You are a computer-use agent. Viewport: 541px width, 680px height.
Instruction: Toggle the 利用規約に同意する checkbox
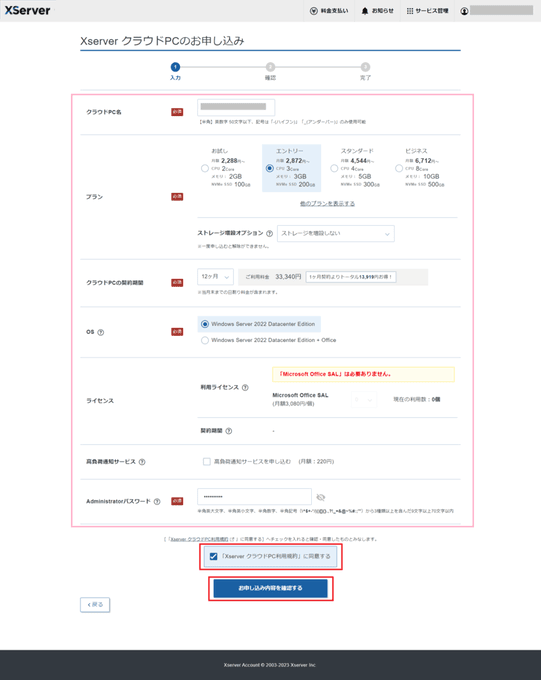point(213,556)
